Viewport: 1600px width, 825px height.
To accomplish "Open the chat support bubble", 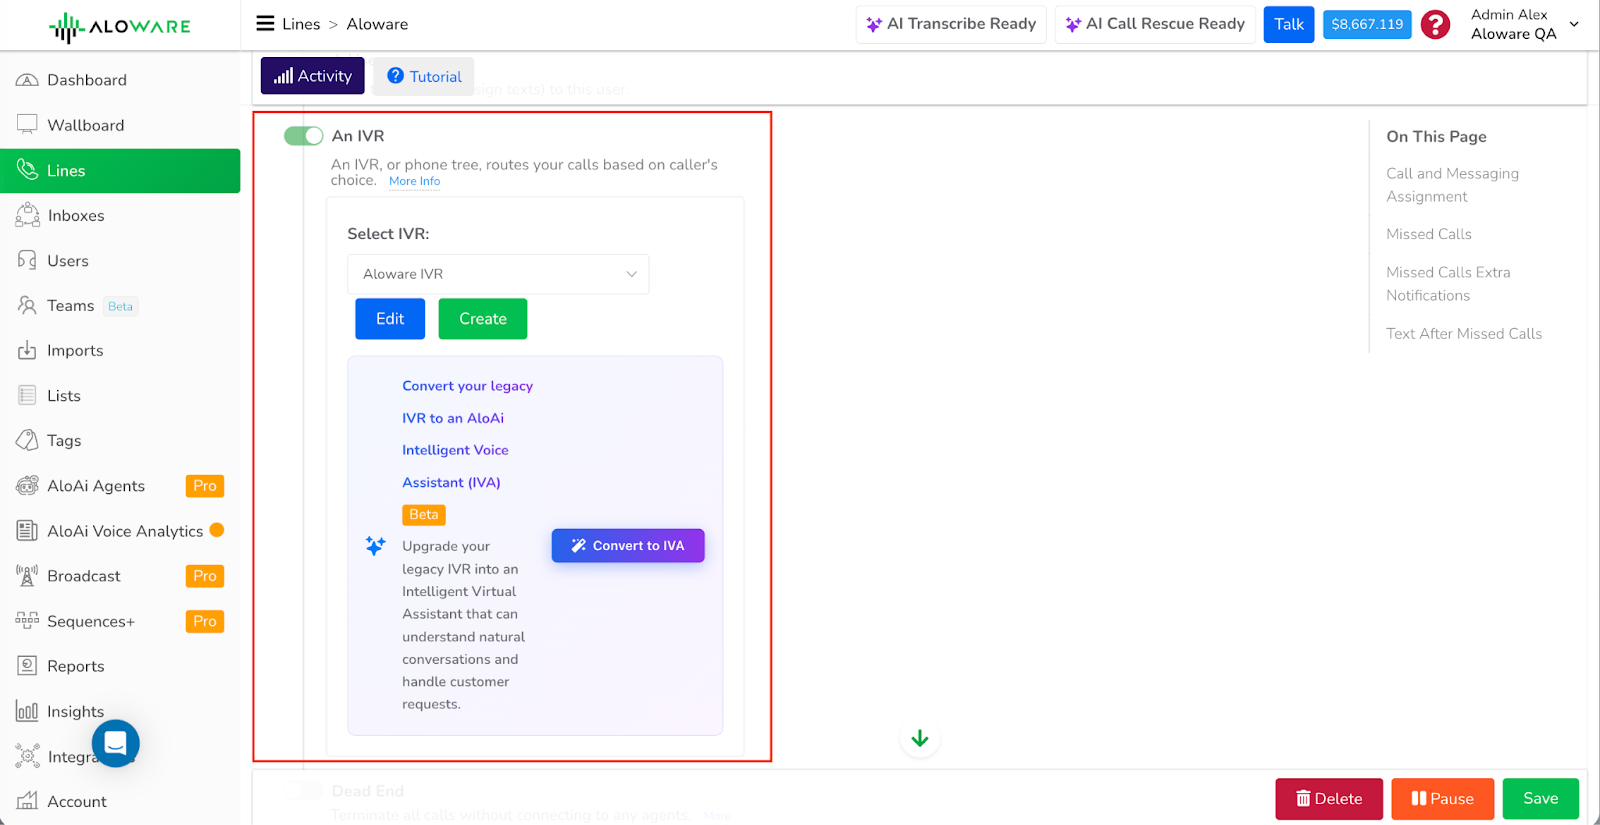I will 116,744.
